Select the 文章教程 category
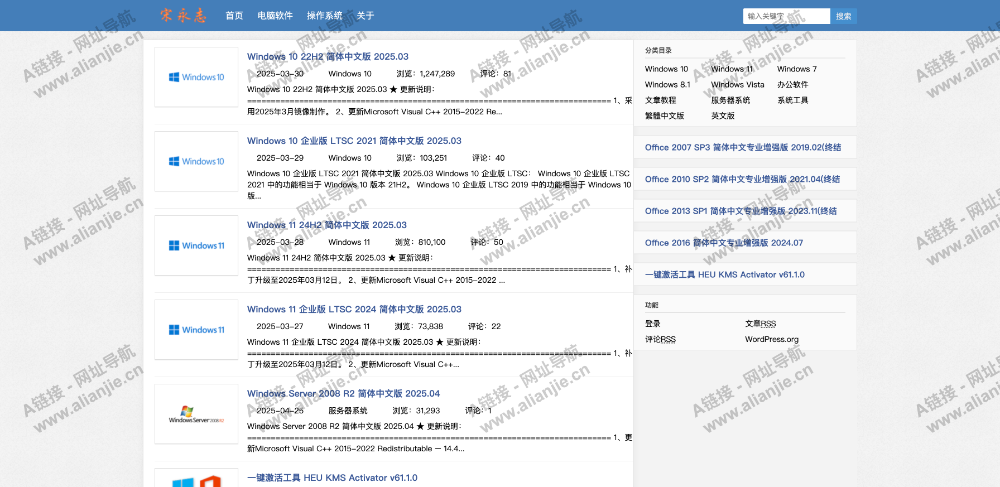 [x=660, y=100]
